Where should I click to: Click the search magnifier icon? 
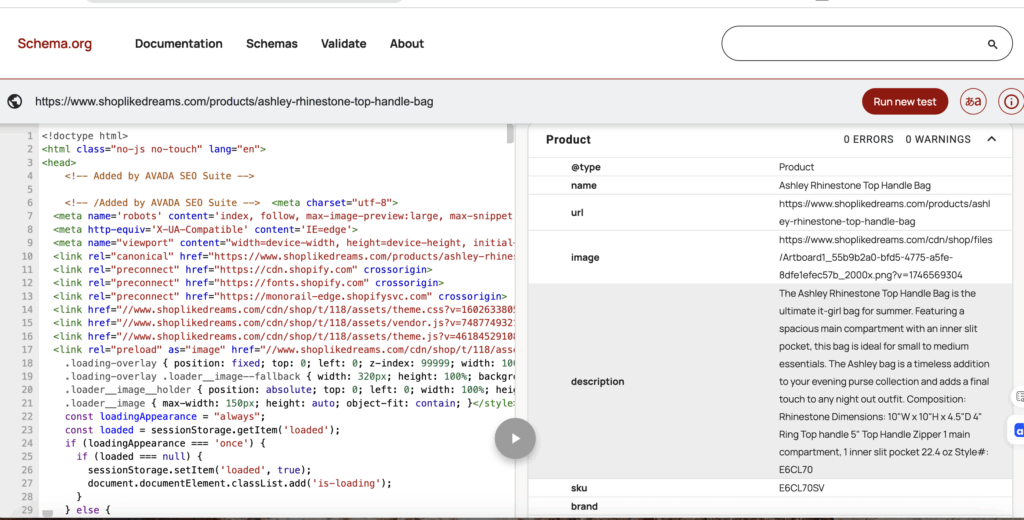tap(992, 44)
